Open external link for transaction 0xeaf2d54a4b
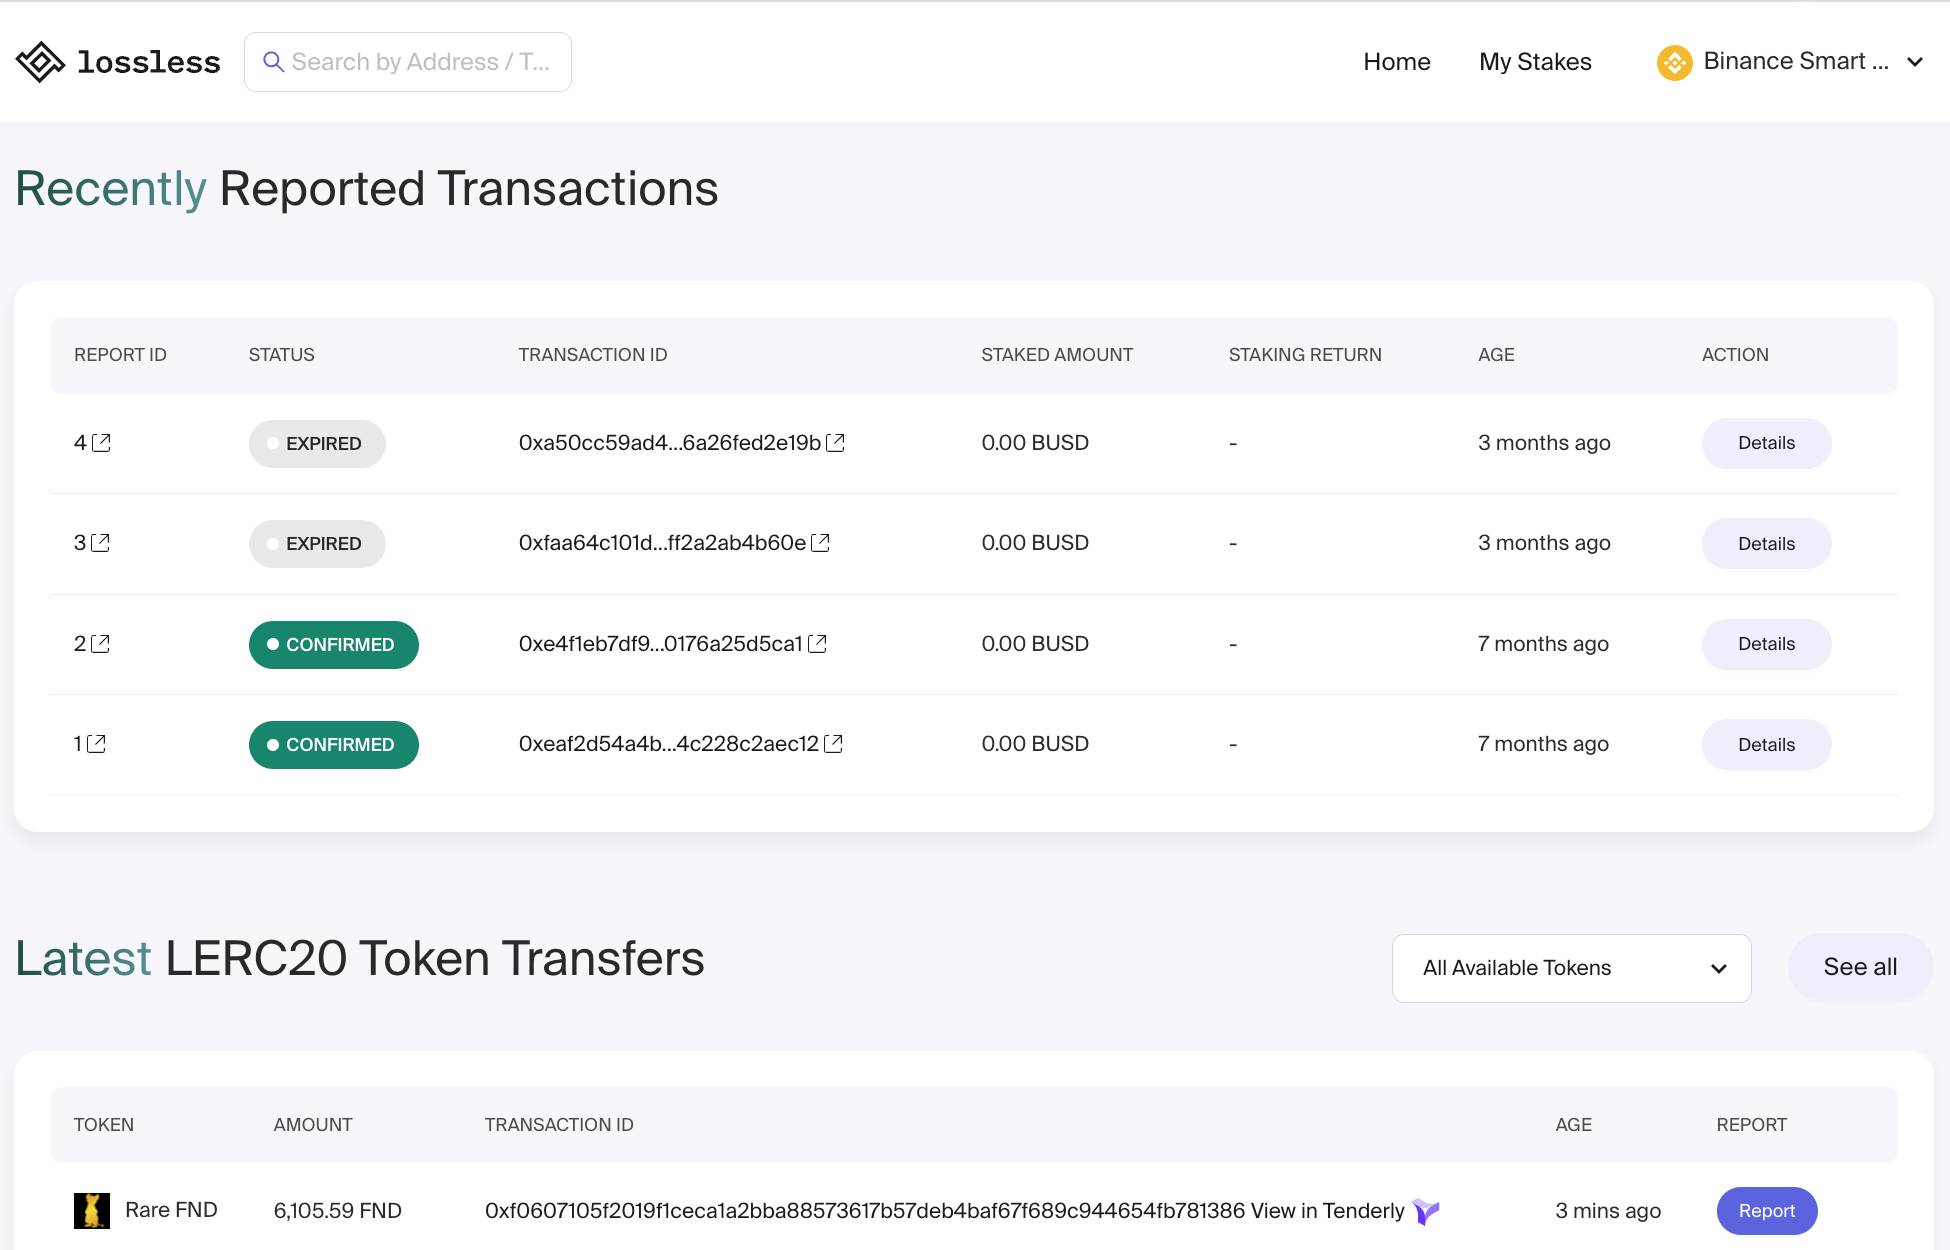This screenshot has width=1950, height=1250. [833, 744]
